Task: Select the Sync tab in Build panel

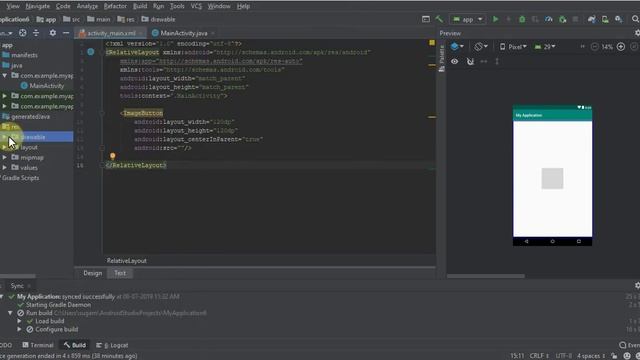Action: [x=17, y=286]
